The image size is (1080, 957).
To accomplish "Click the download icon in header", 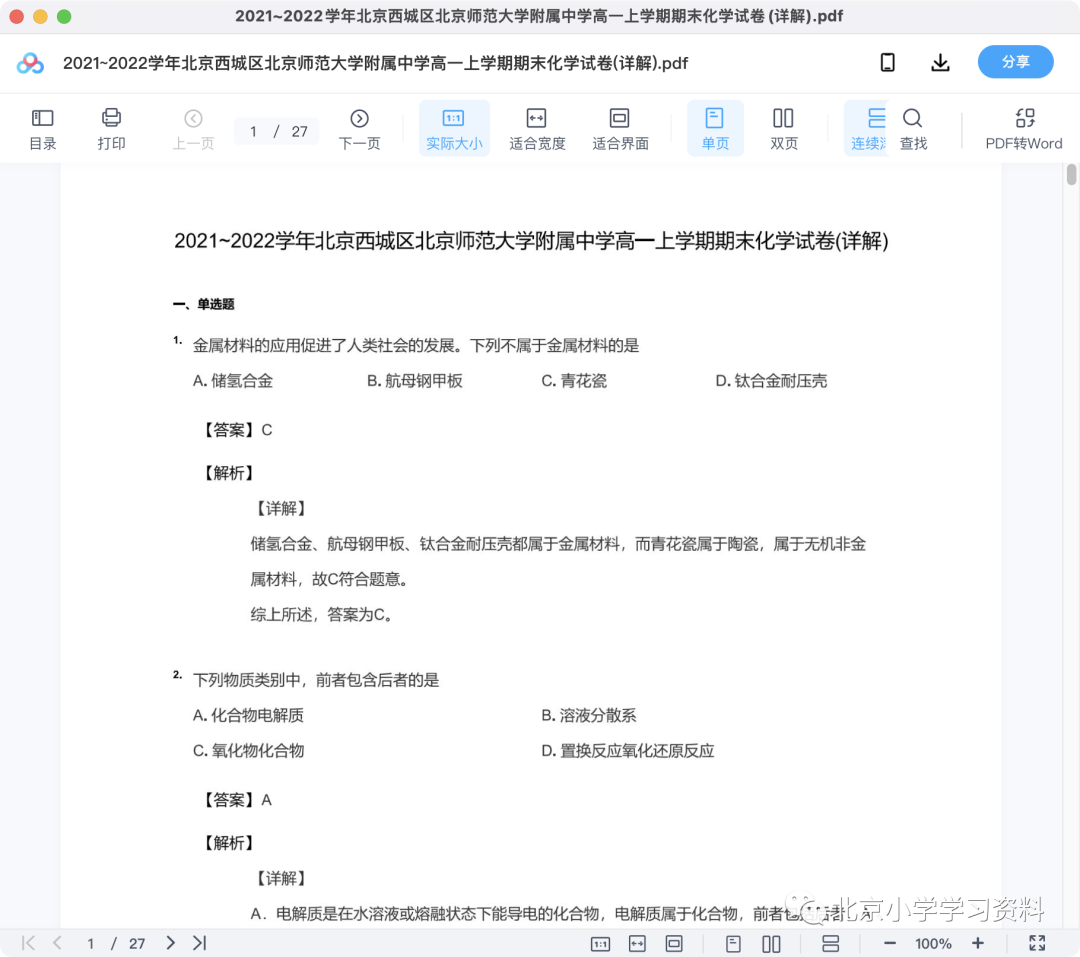I will point(940,63).
